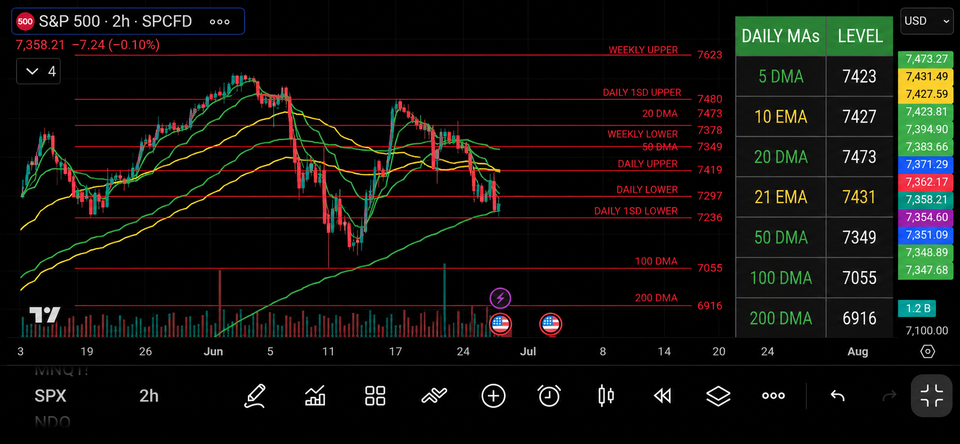
Task: Change chart type with the candlestick icon
Action: pos(606,396)
